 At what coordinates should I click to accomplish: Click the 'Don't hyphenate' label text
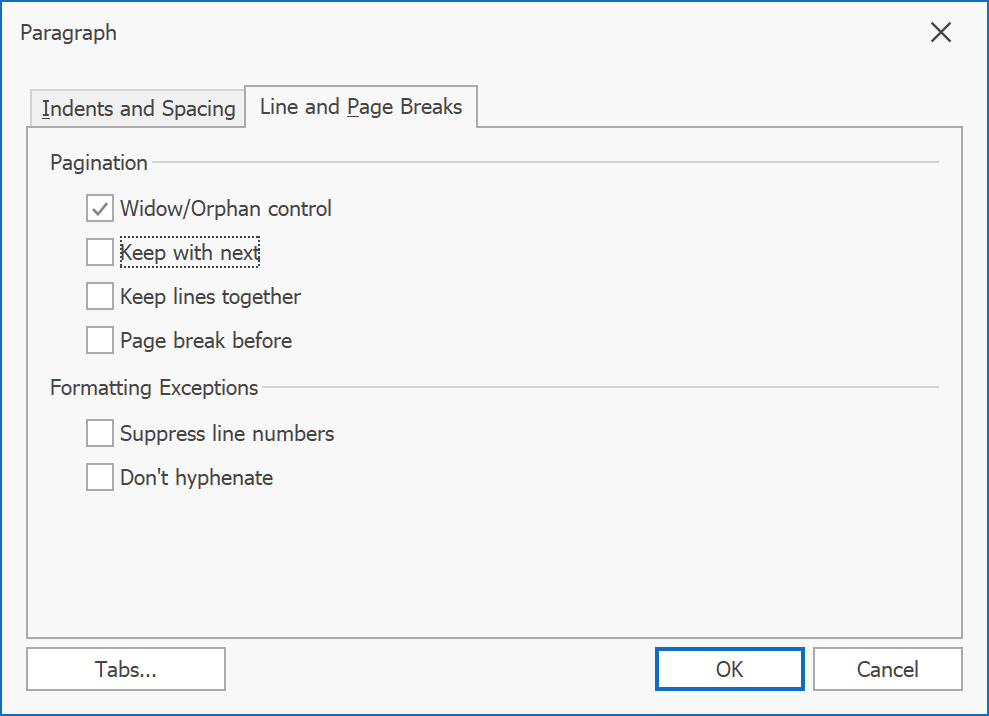[x=197, y=478]
